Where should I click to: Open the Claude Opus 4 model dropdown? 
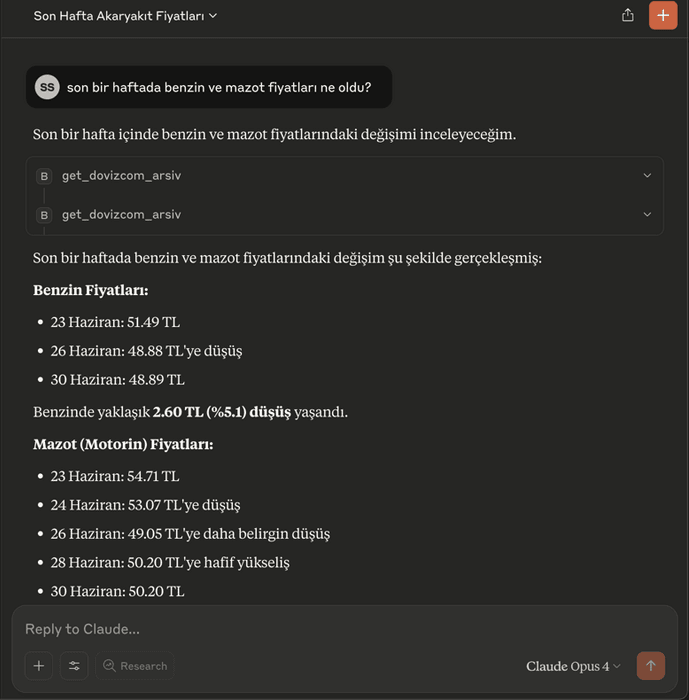[x=573, y=666]
